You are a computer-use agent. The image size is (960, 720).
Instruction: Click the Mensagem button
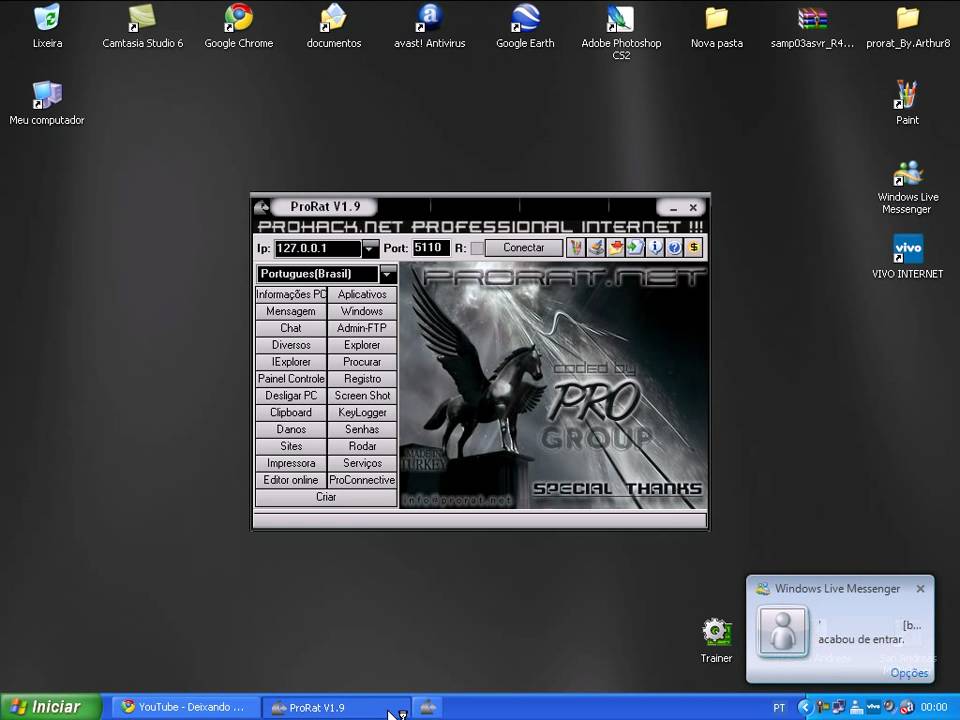coord(291,311)
